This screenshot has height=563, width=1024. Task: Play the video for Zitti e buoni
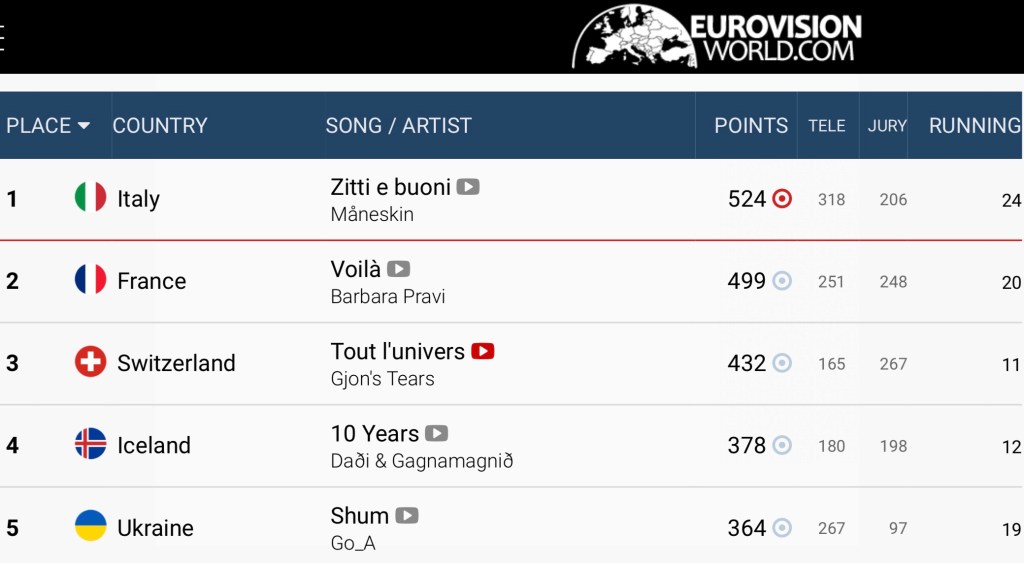tap(468, 187)
